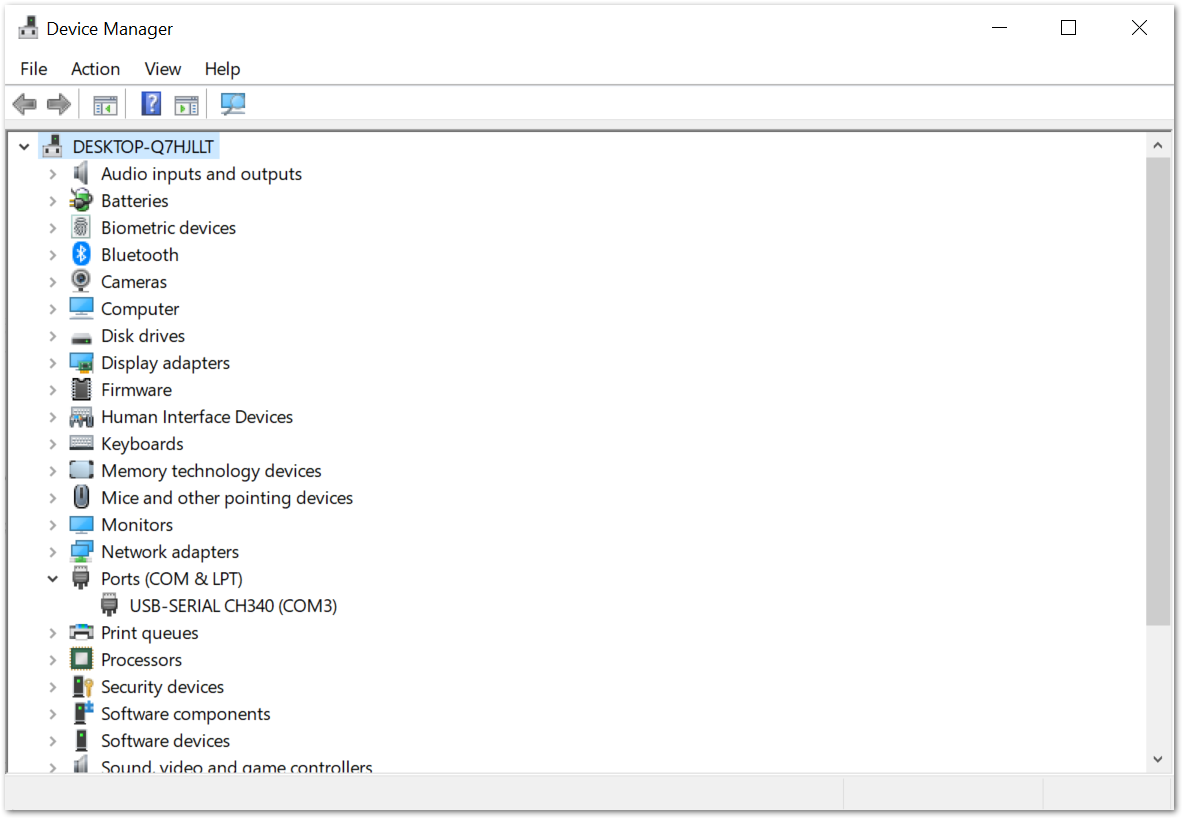Viewport: 1183px width, 819px height.
Task: Click the blue Help question mark toolbar icon
Action: tap(151, 104)
